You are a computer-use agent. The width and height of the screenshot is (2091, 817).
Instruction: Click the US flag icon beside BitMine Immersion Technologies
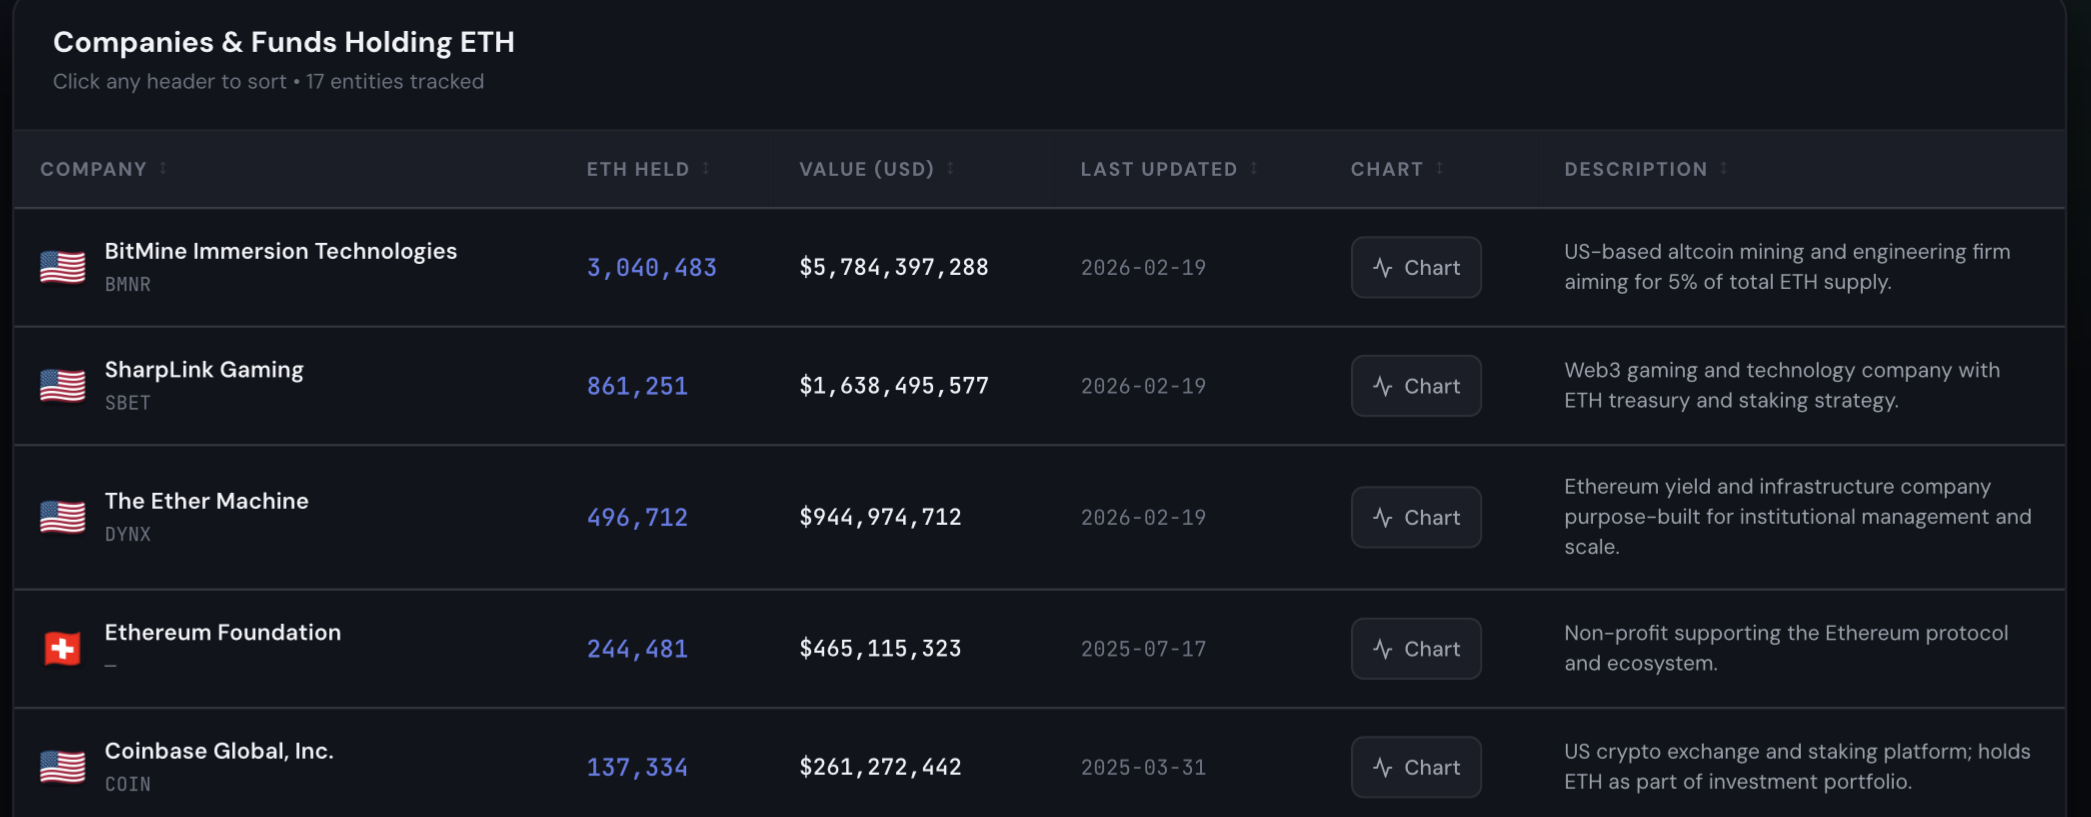coord(62,267)
